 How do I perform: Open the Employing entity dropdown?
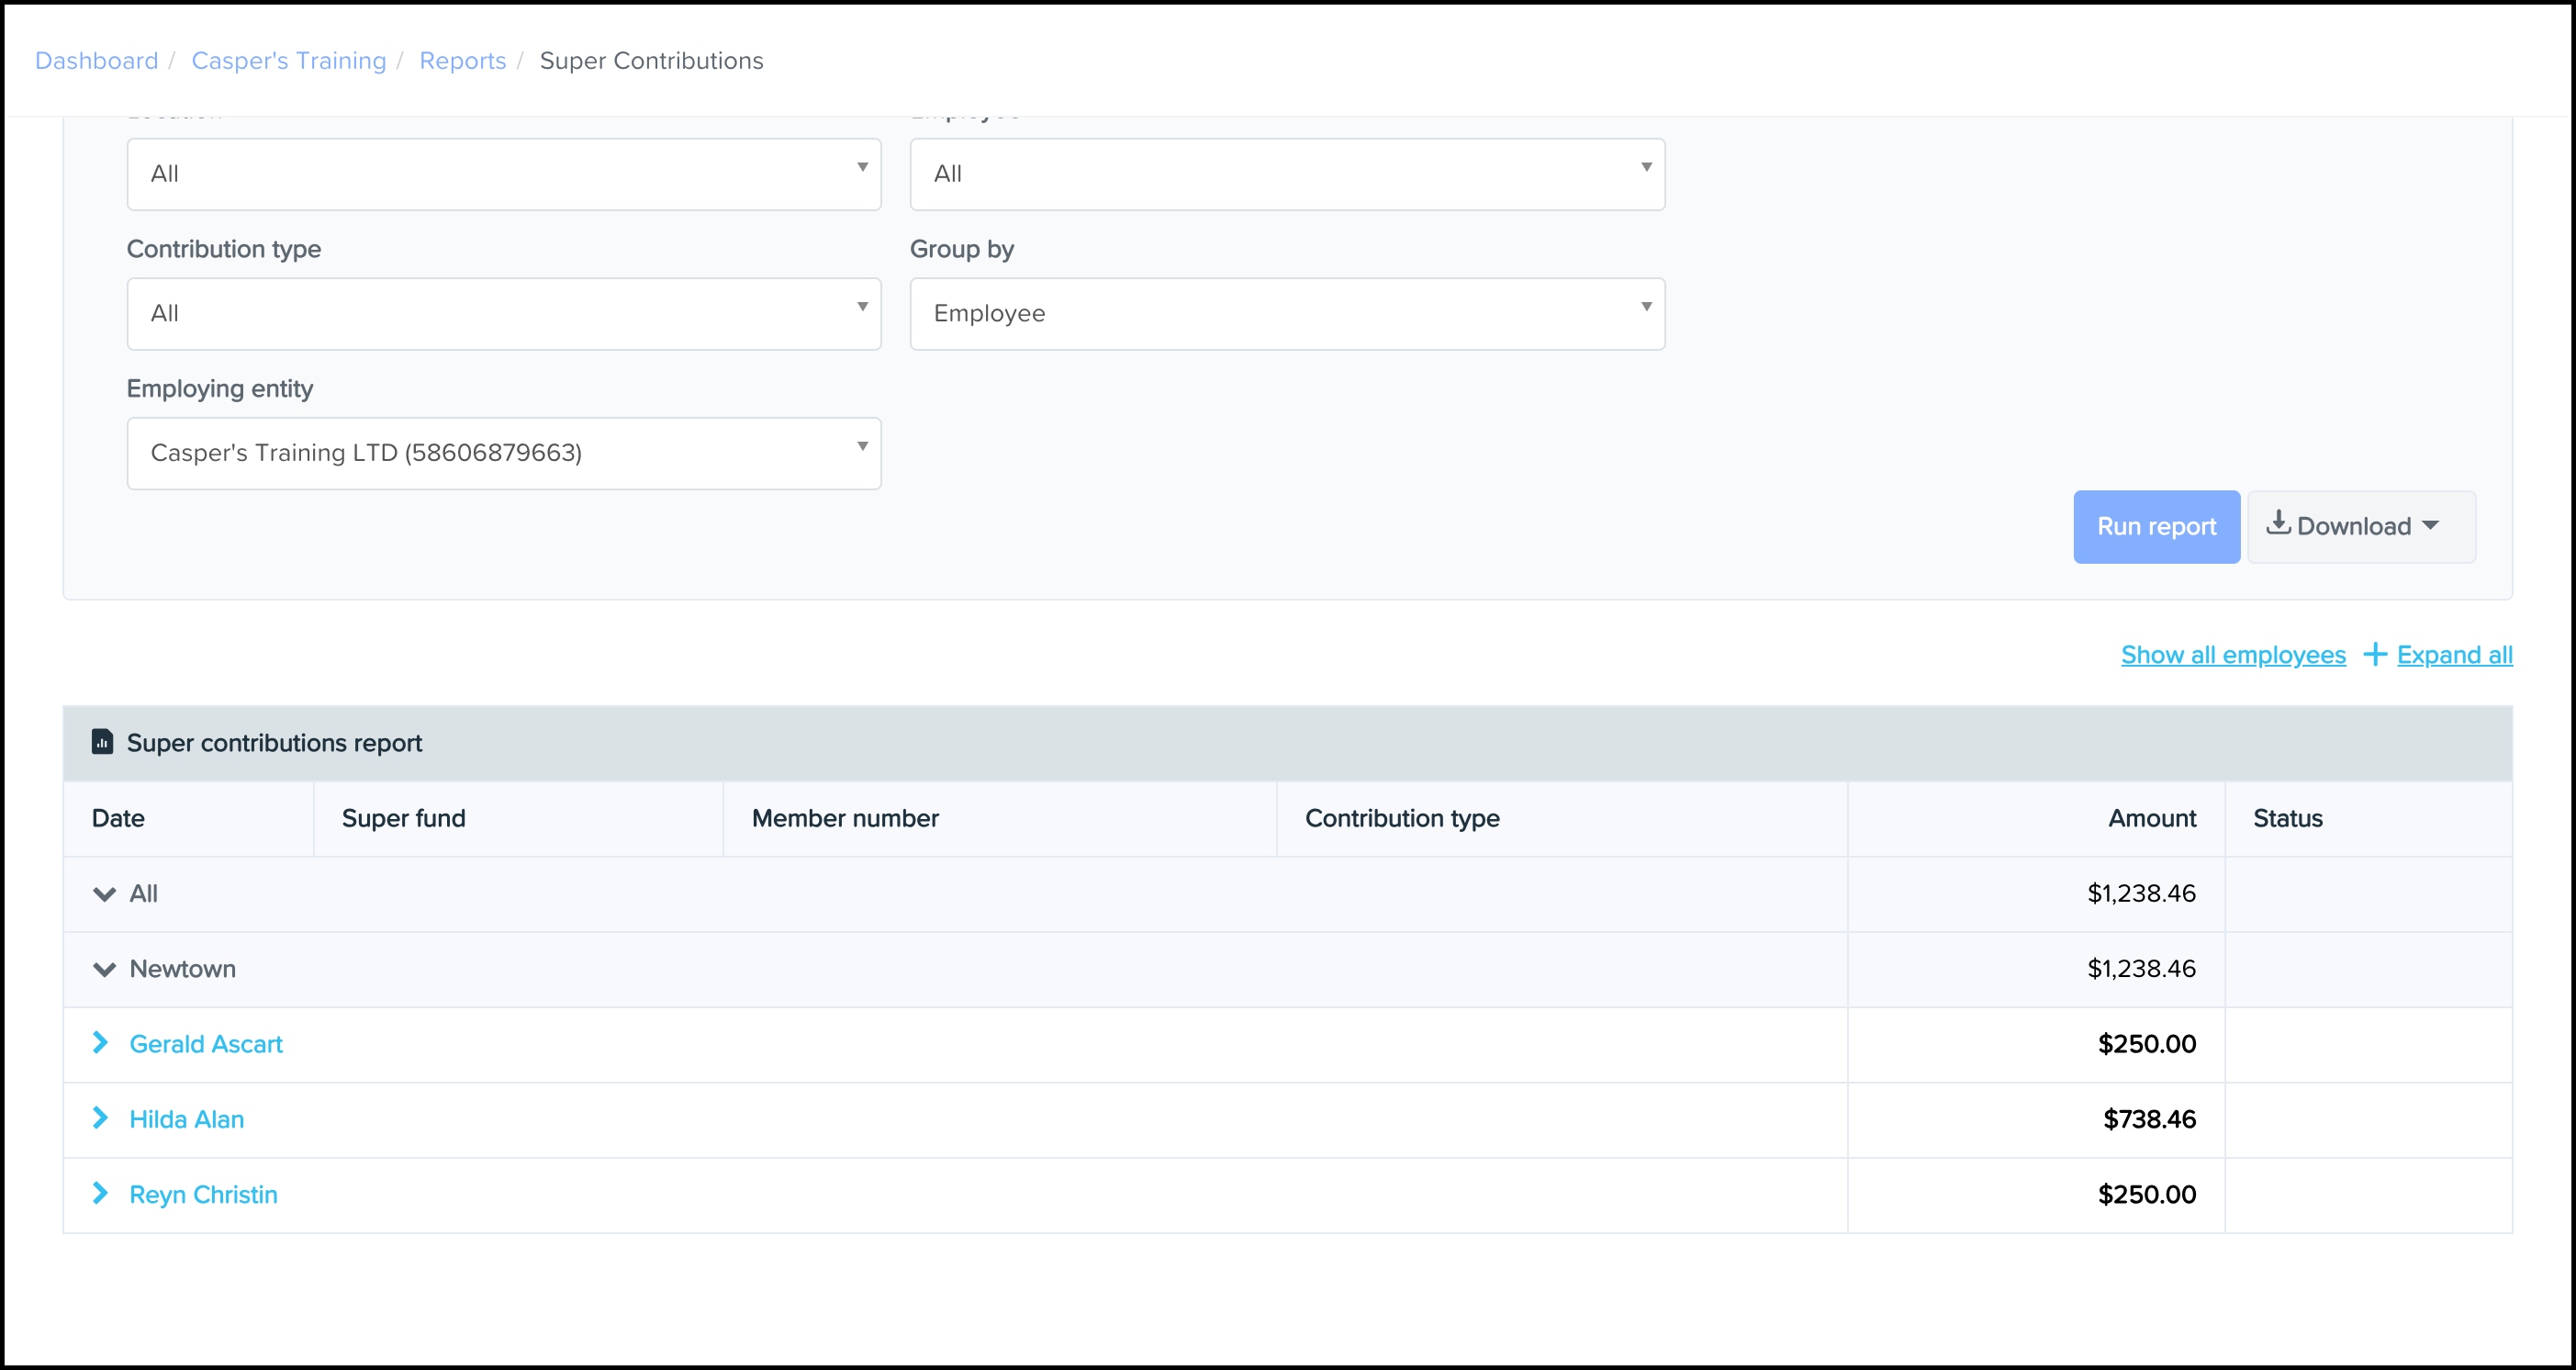coord(504,453)
